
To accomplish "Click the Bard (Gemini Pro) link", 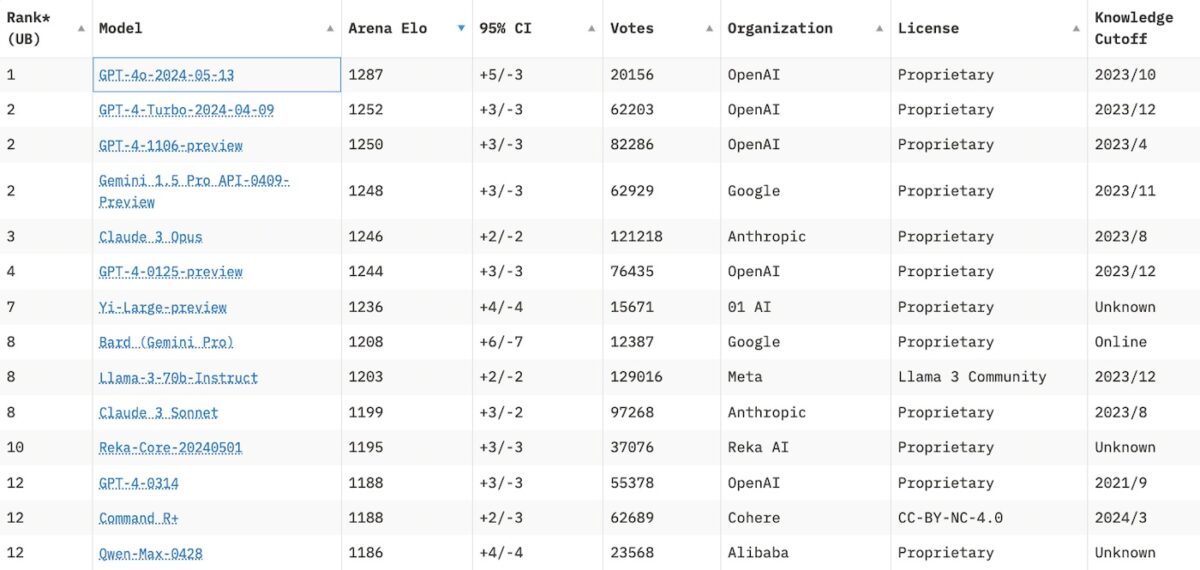I will 166,342.
